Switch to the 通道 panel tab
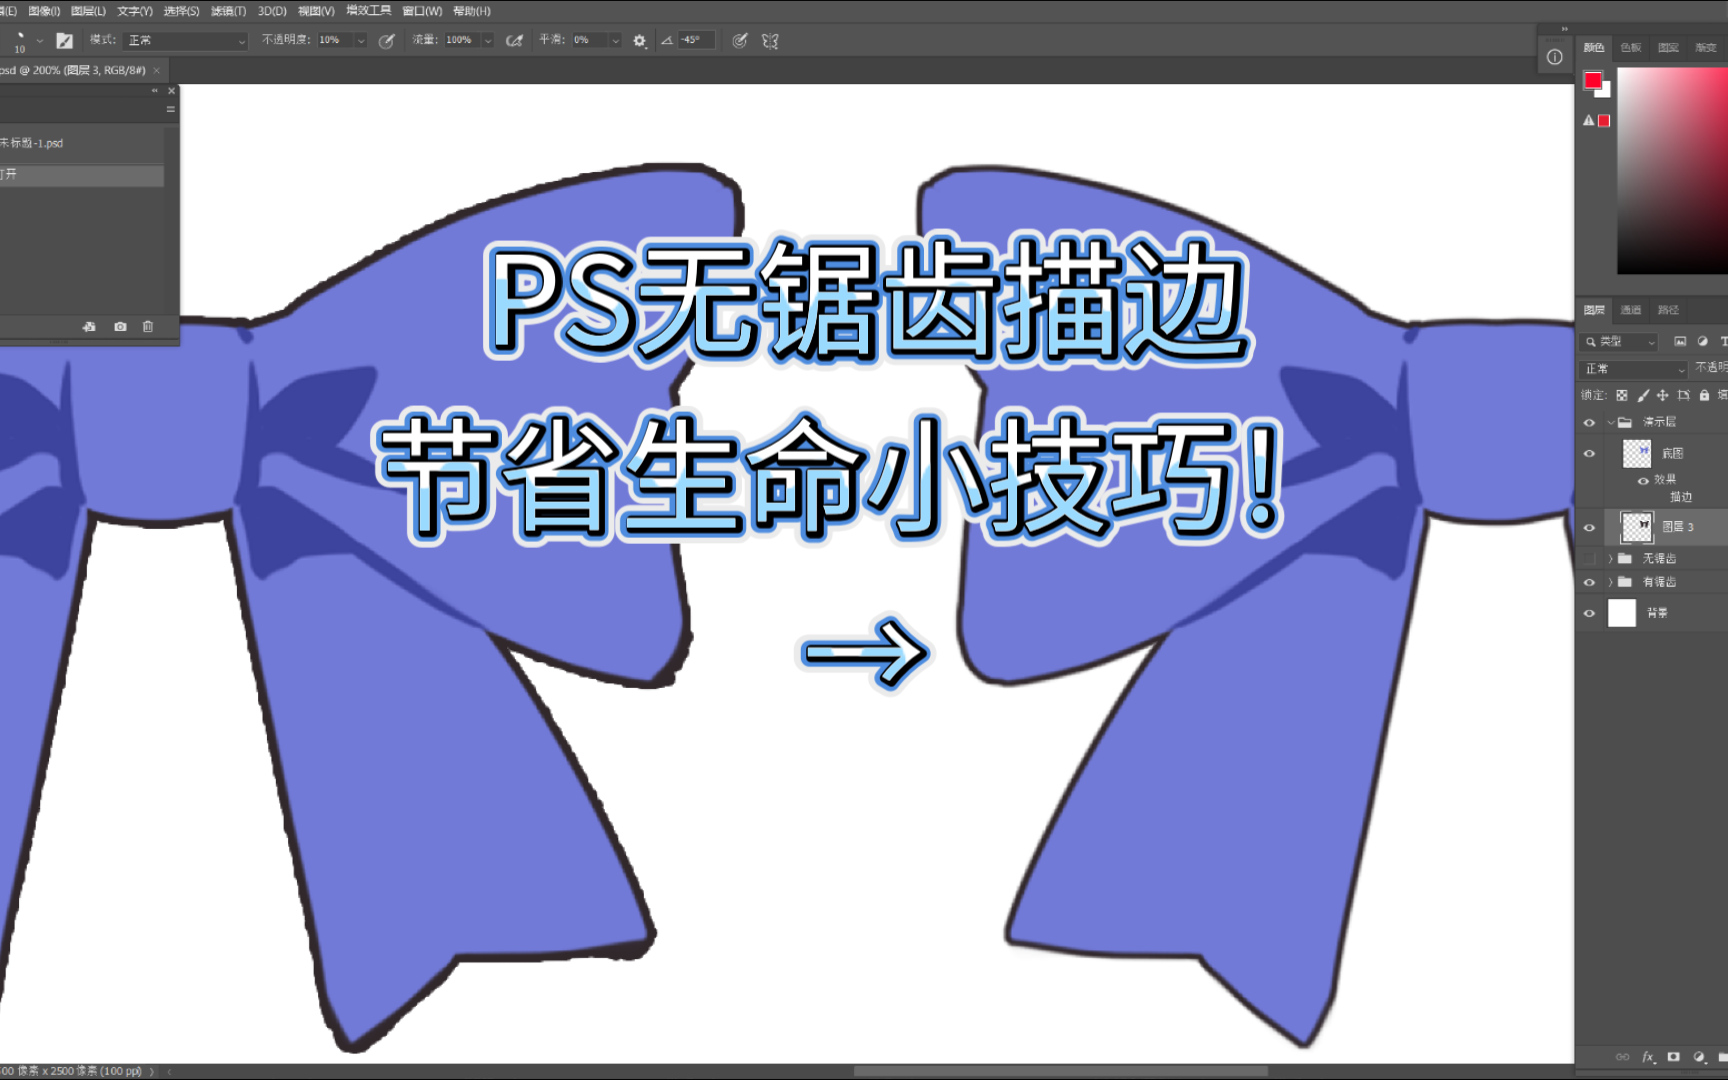This screenshot has width=1728, height=1080. point(1630,309)
